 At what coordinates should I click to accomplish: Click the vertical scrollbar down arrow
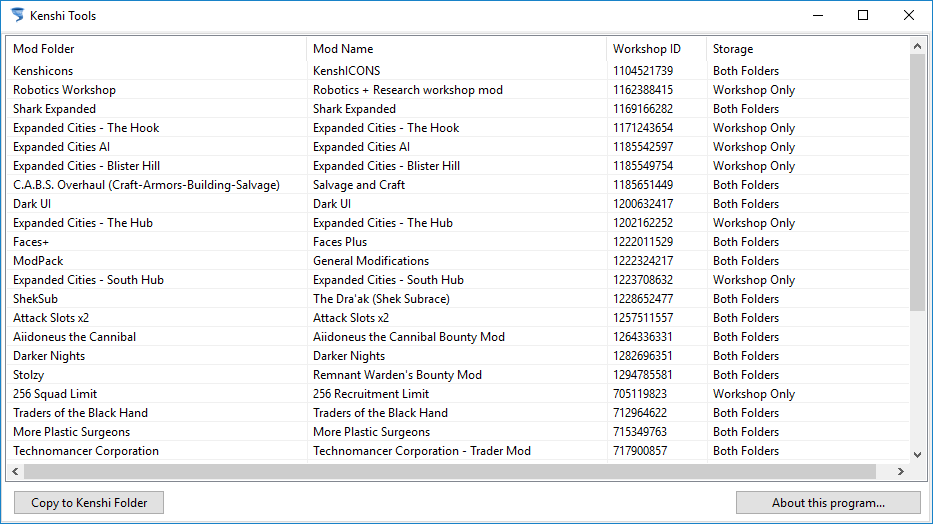point(917,455)
